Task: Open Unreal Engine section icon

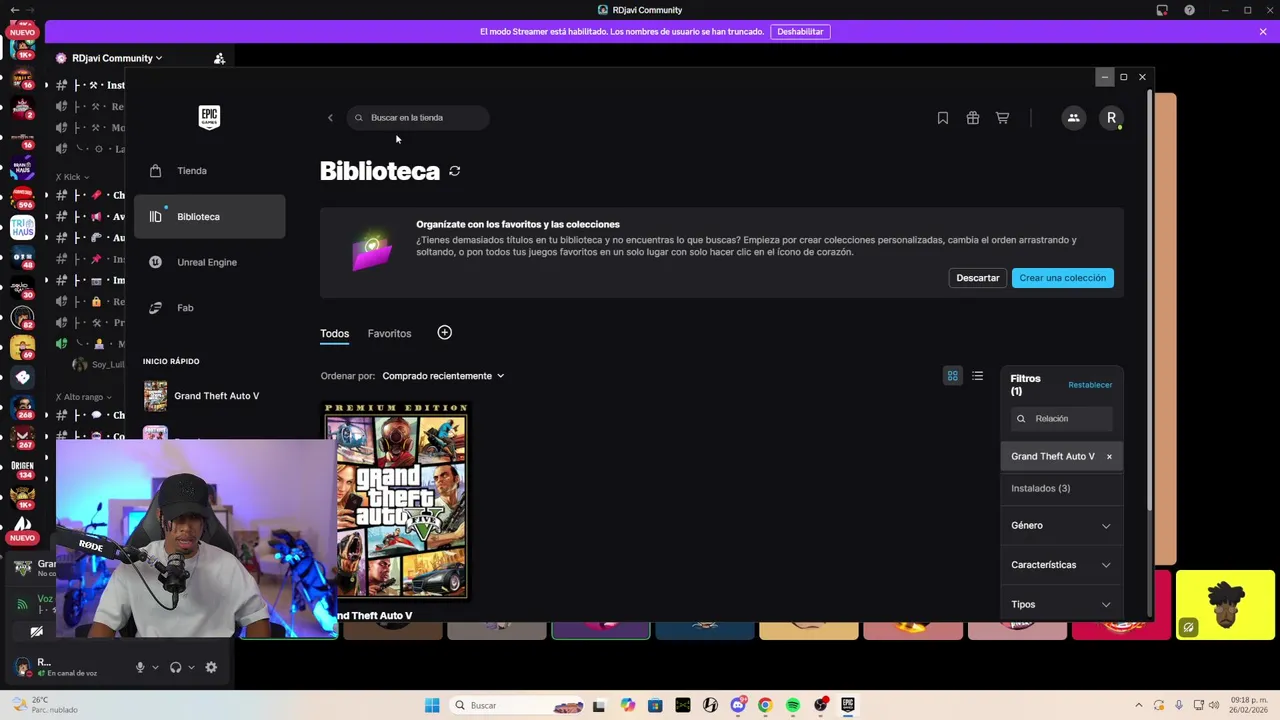Action: click(155, 262)
